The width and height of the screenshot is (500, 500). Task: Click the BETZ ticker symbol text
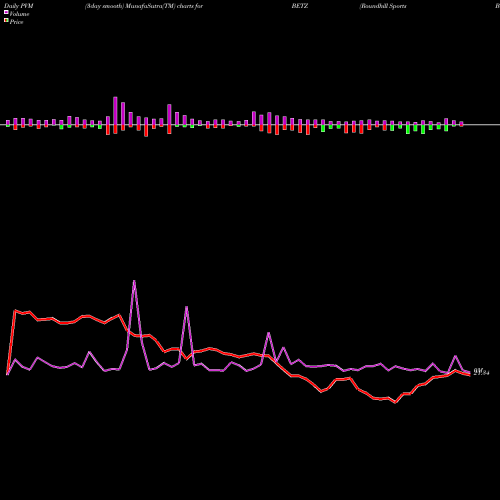[300, 6]
